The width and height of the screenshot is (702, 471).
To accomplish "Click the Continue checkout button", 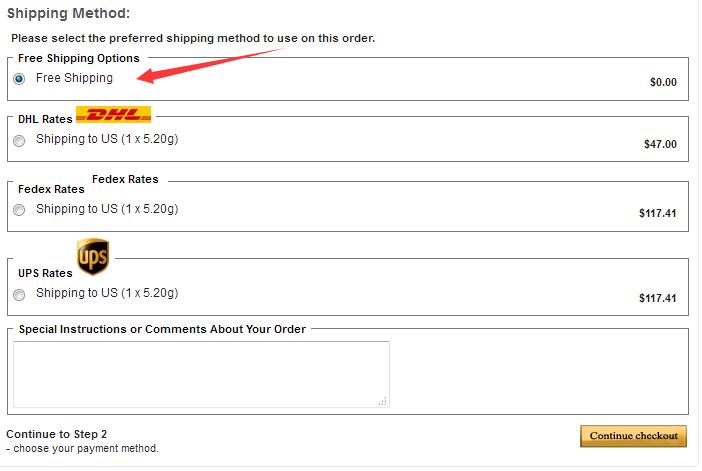I will (634, 436).
